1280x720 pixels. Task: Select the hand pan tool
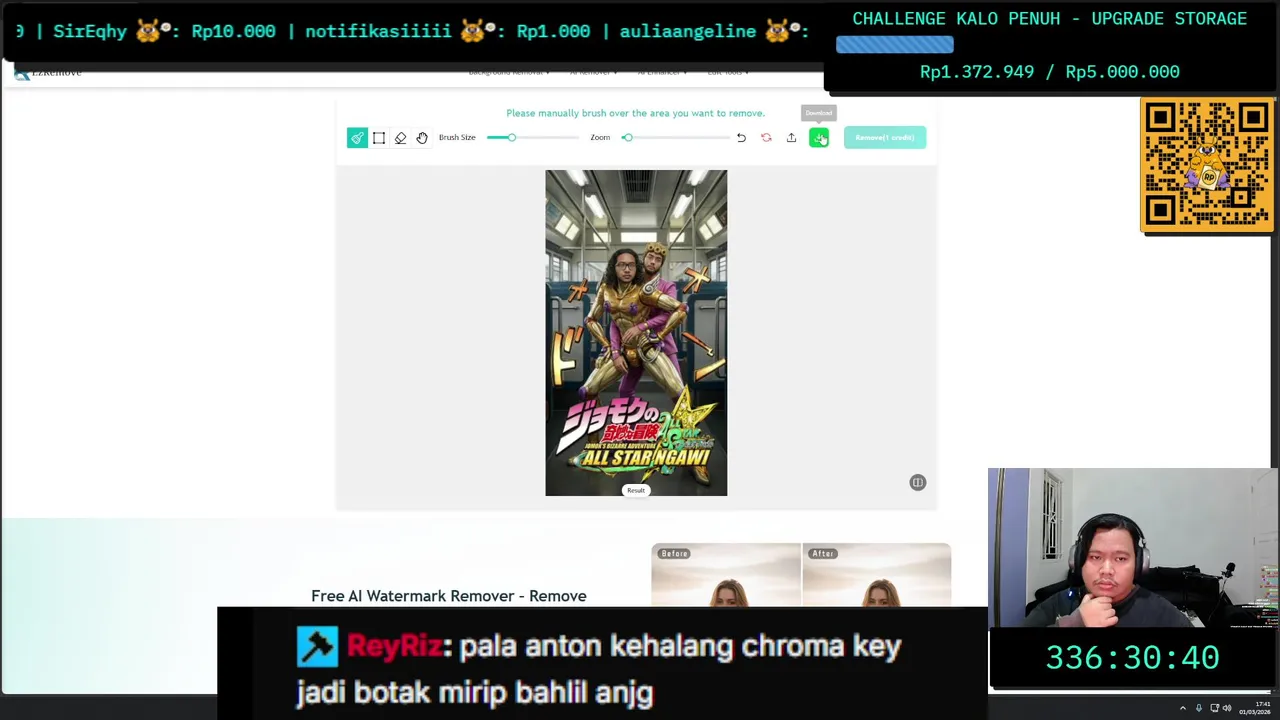click(422, 138)
